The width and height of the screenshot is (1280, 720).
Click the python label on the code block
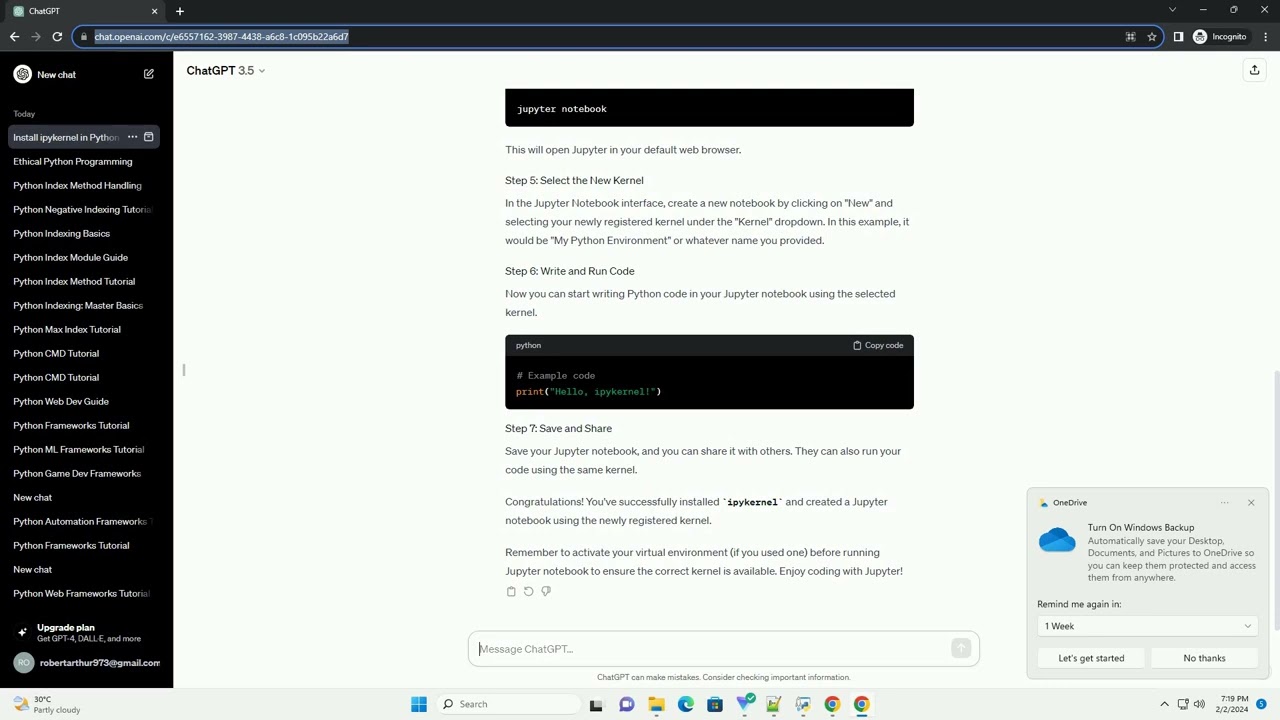click(528, 345)
